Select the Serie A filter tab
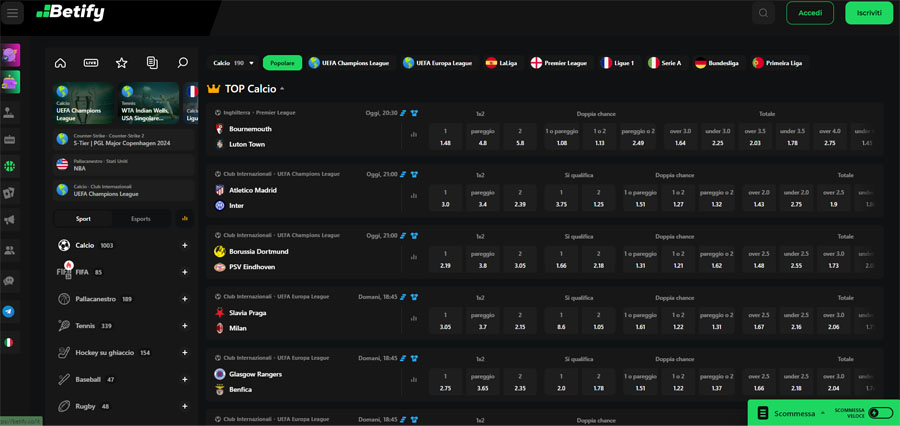Image resolution: width=900 pixels, height=426 pixels. pos(665,63)
